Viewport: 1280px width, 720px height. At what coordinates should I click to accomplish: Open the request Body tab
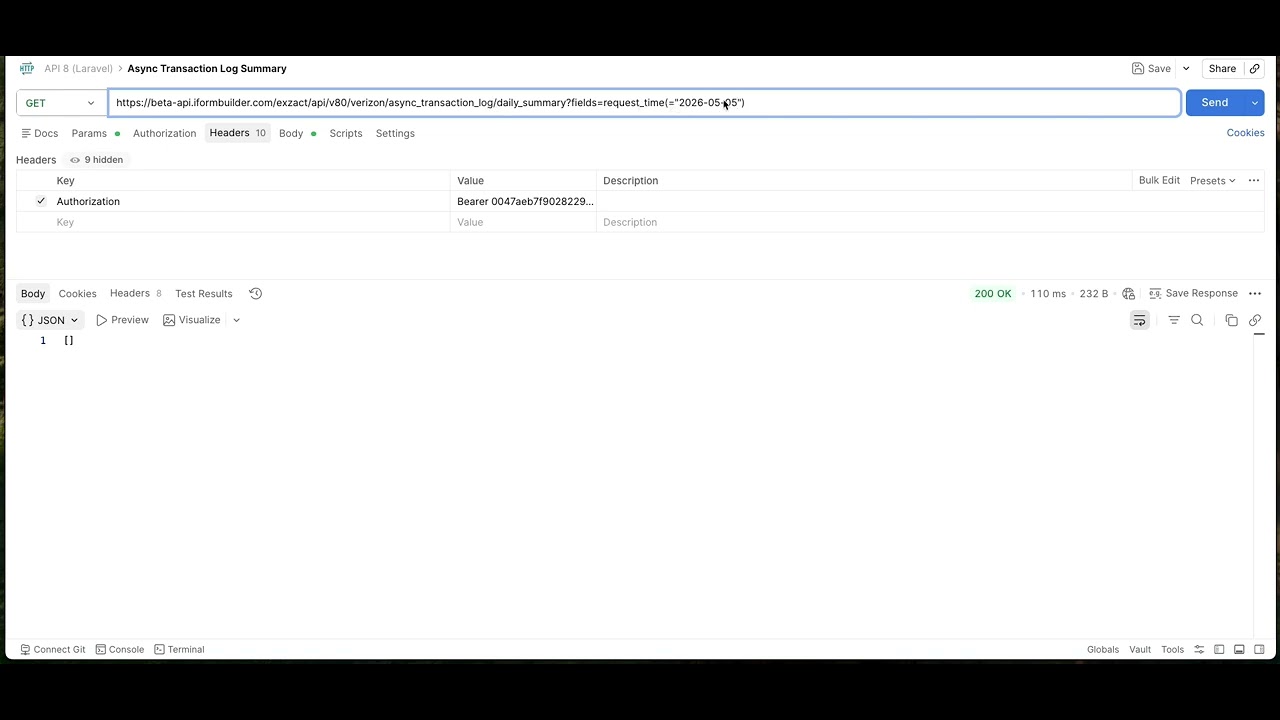[297, 133]
